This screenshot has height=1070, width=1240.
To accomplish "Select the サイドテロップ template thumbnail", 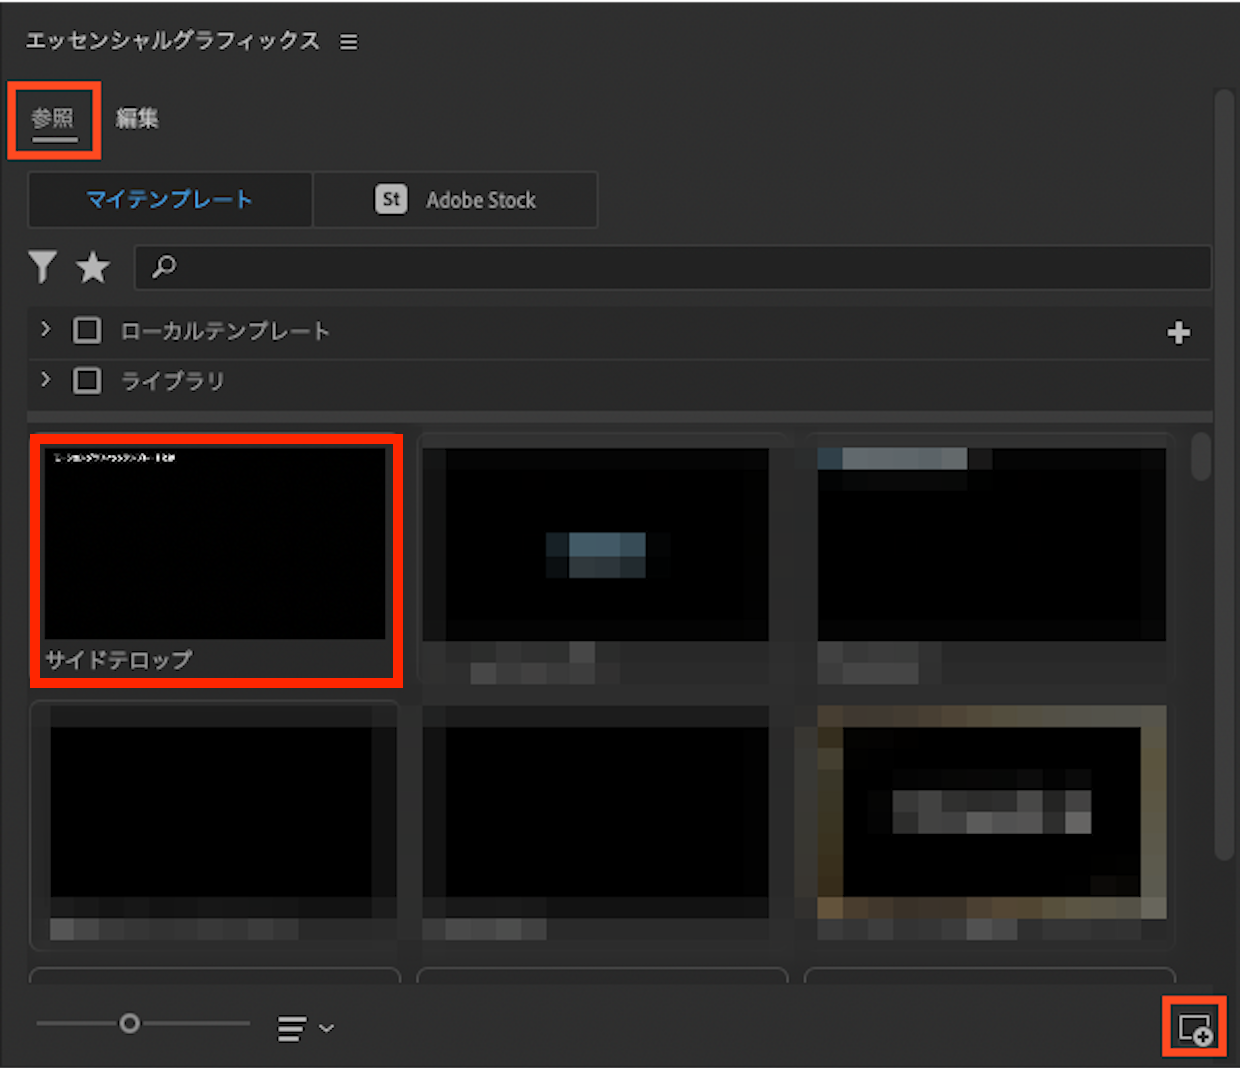I will tap(215, 545).
